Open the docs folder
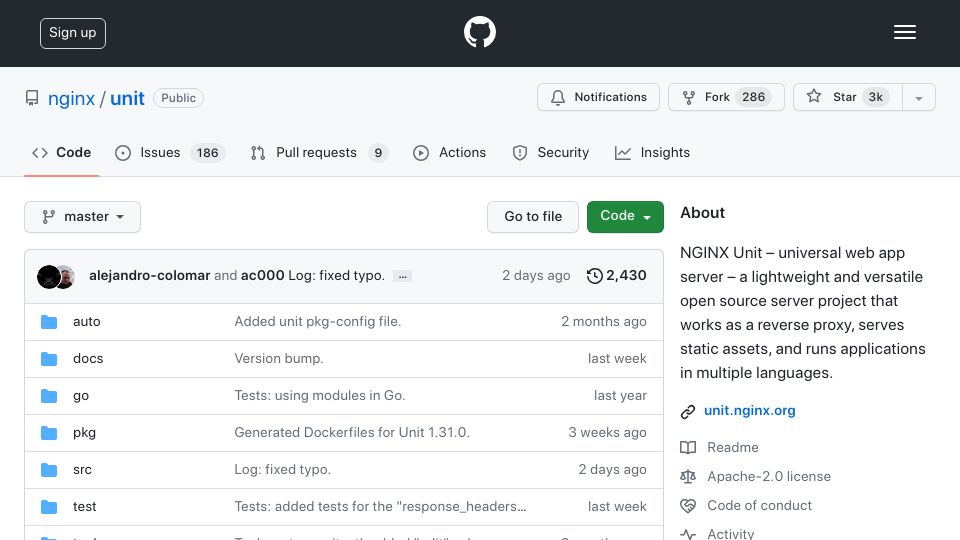960x540 pixels. pyautogui.click(x=88, y=359)
